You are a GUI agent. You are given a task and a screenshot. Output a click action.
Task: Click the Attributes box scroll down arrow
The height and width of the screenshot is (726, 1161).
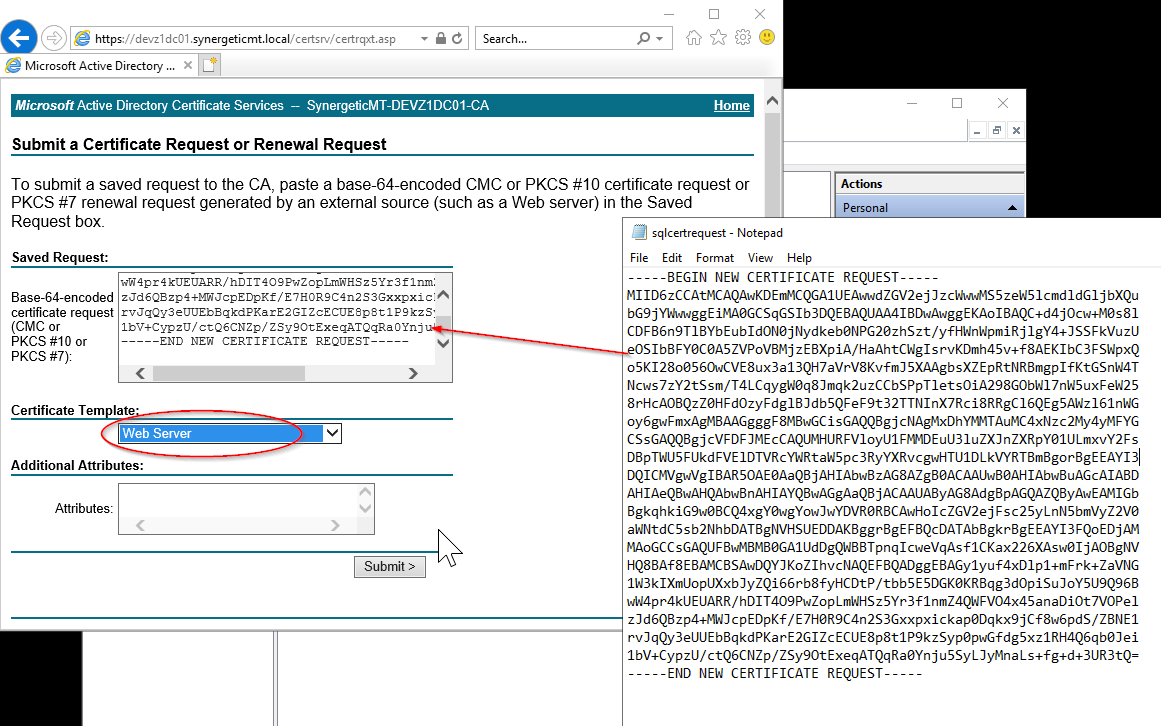(365, 508)
